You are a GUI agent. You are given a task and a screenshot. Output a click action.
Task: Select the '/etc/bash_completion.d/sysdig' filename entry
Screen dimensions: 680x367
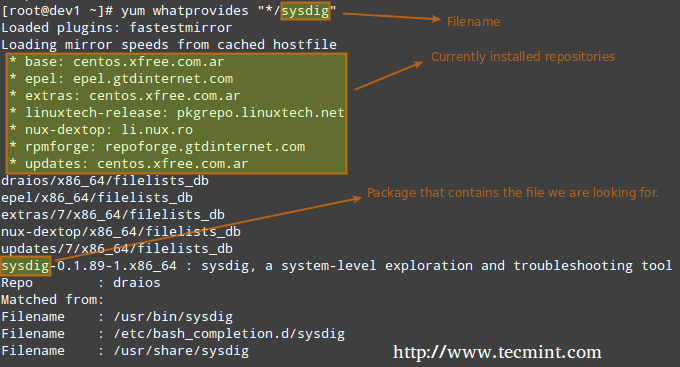coord(173,334)
